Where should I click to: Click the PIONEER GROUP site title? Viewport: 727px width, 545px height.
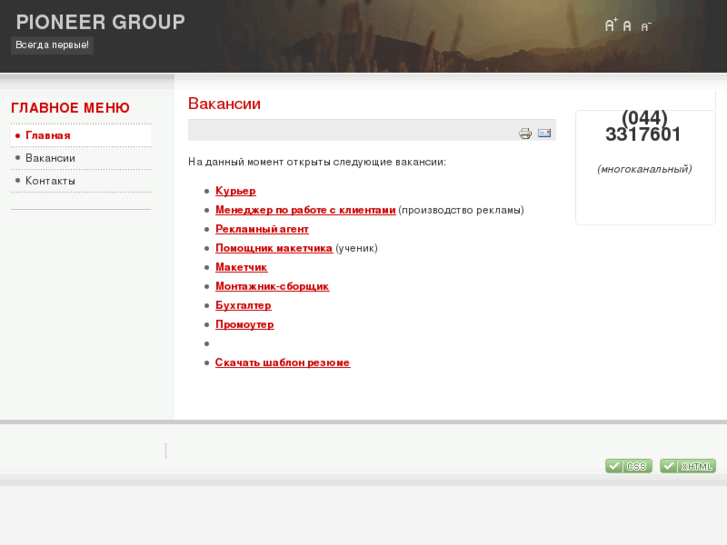(101, 22)
